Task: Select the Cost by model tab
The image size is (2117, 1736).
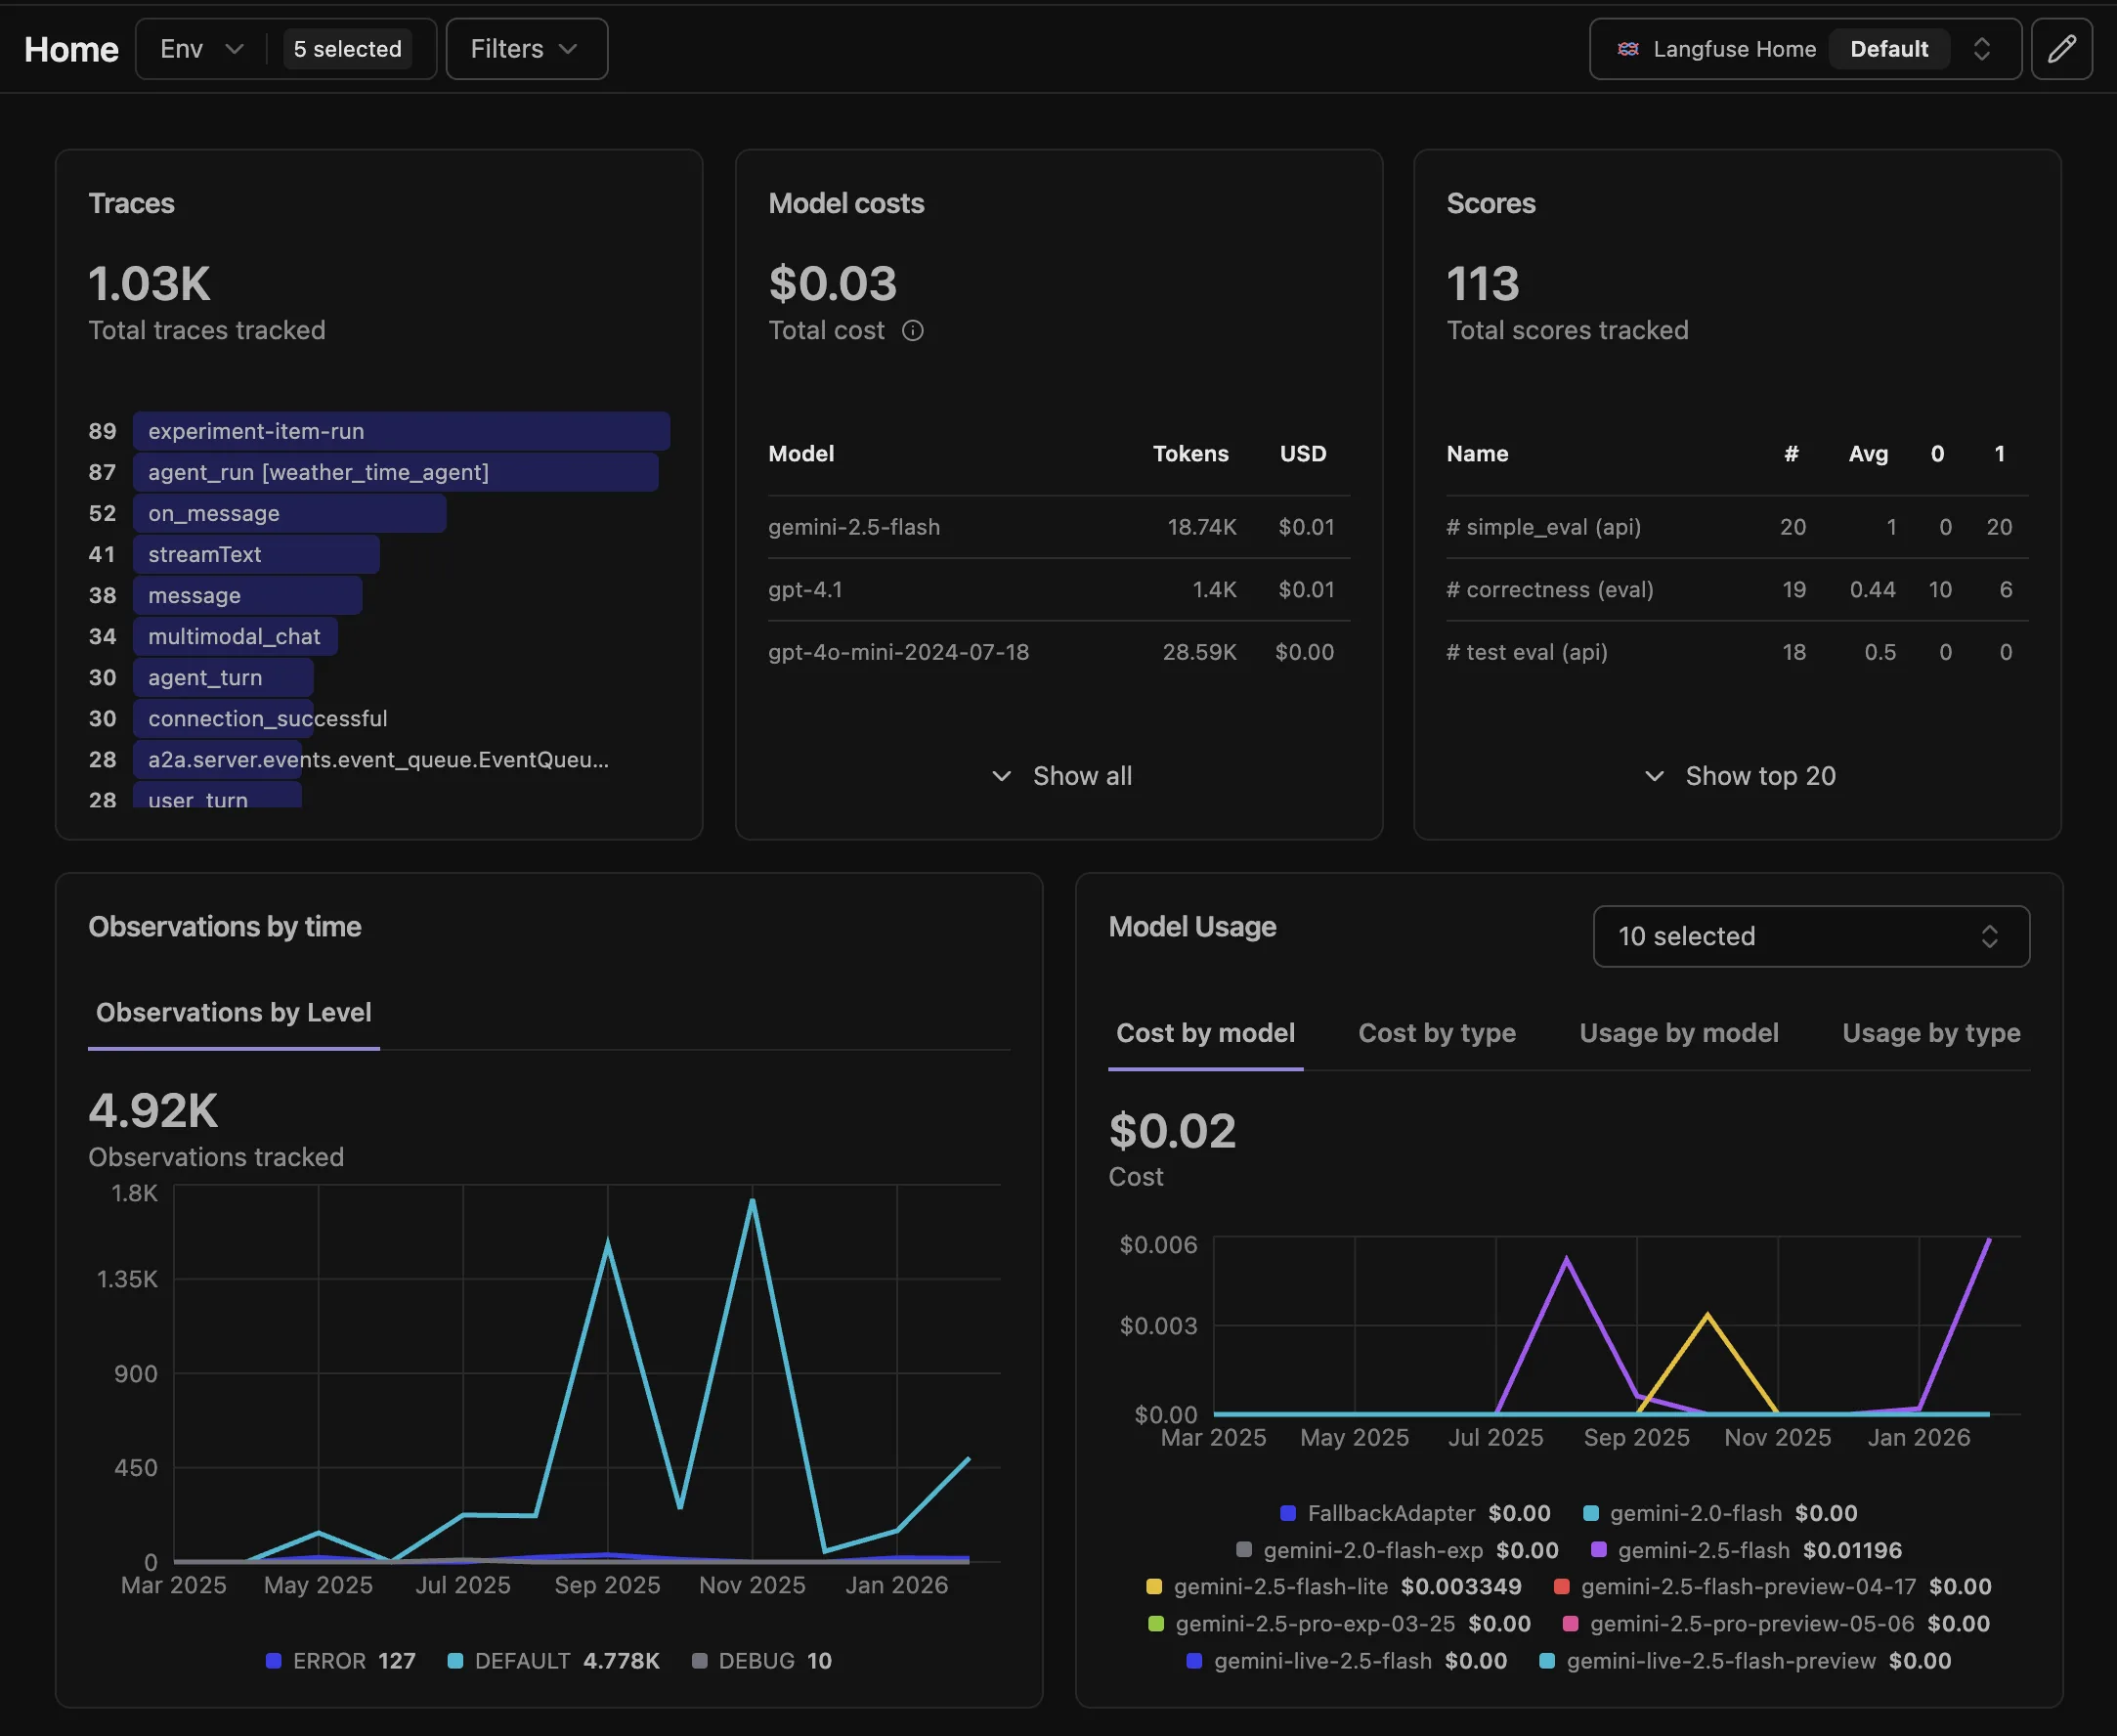Action: [x=1205, y=1033]
